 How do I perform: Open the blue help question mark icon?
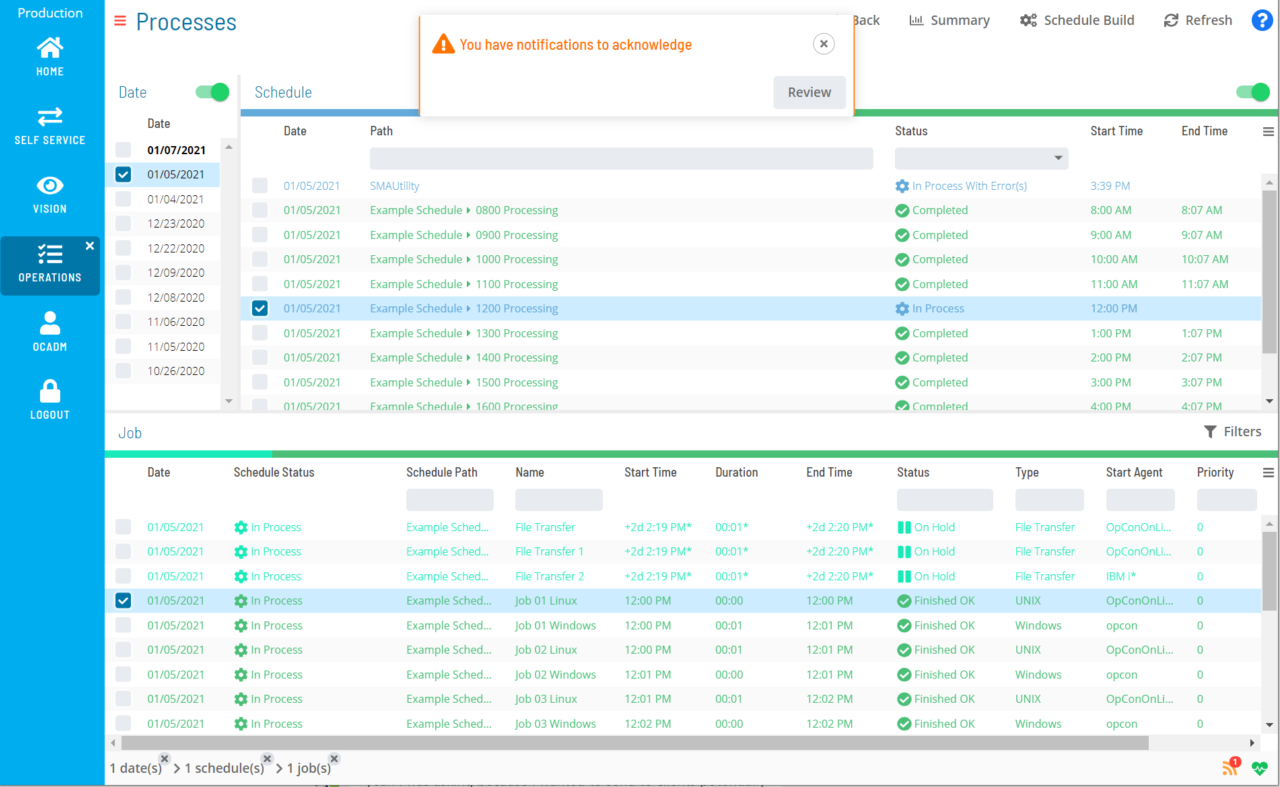tap(1262, 20)
